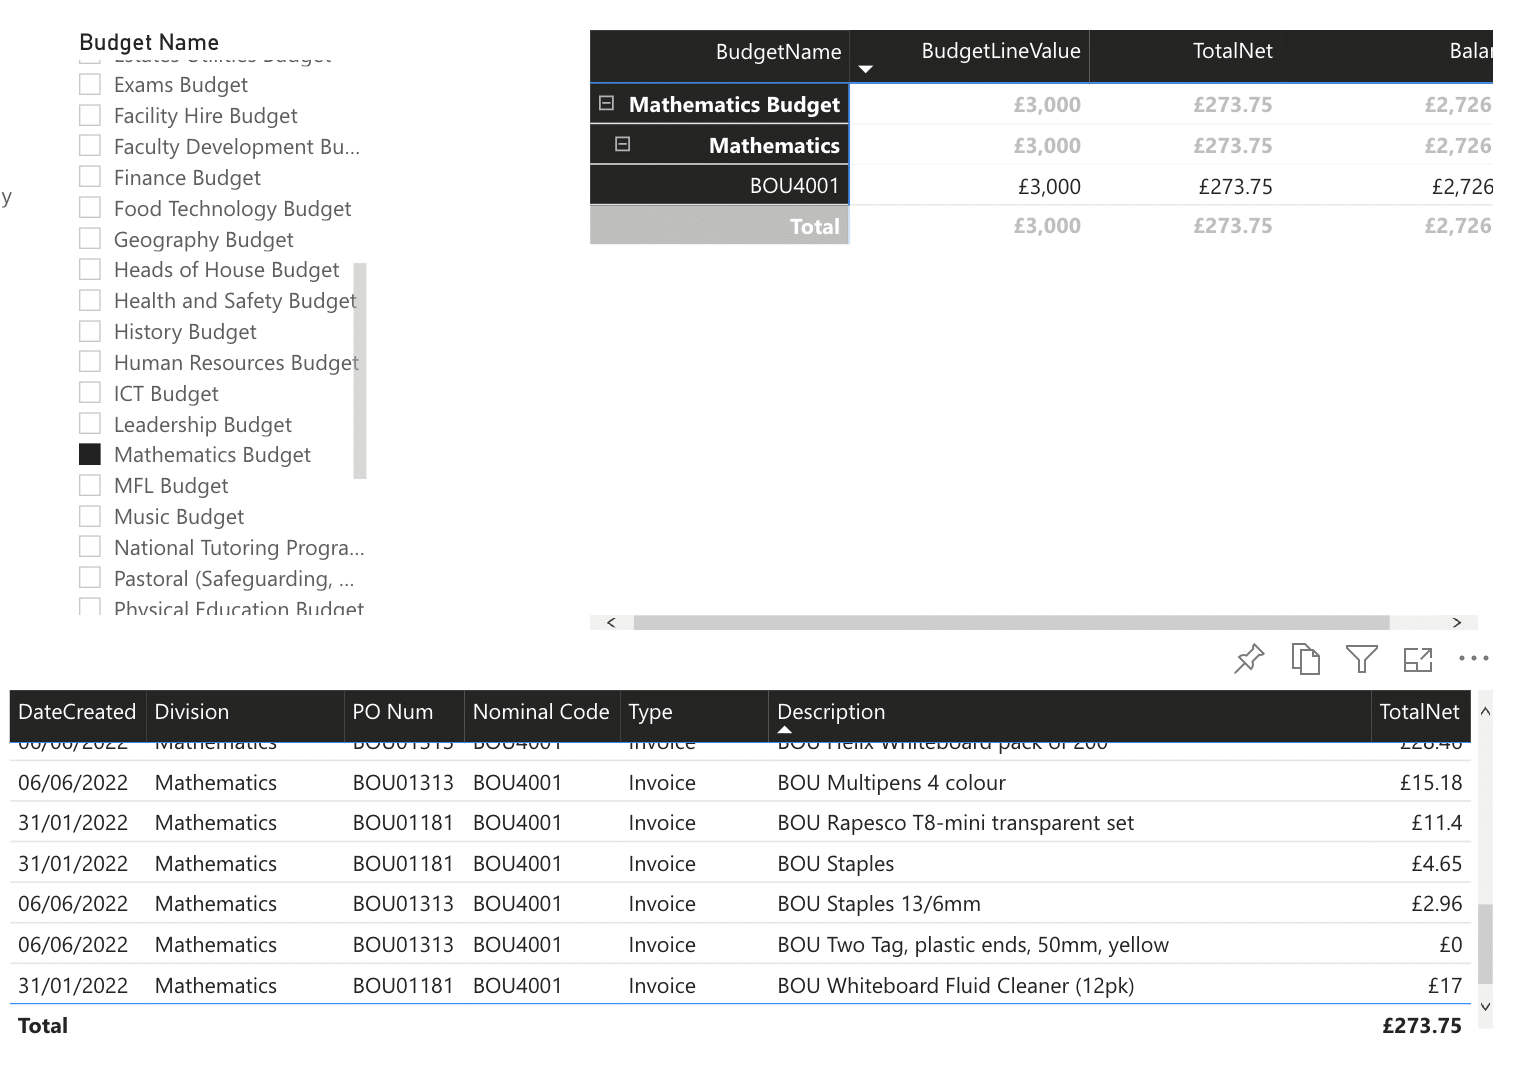Click left arrow of matrix horizontal scrollbar
The width and height of the screenshot is (1534, 1070).
611,622
